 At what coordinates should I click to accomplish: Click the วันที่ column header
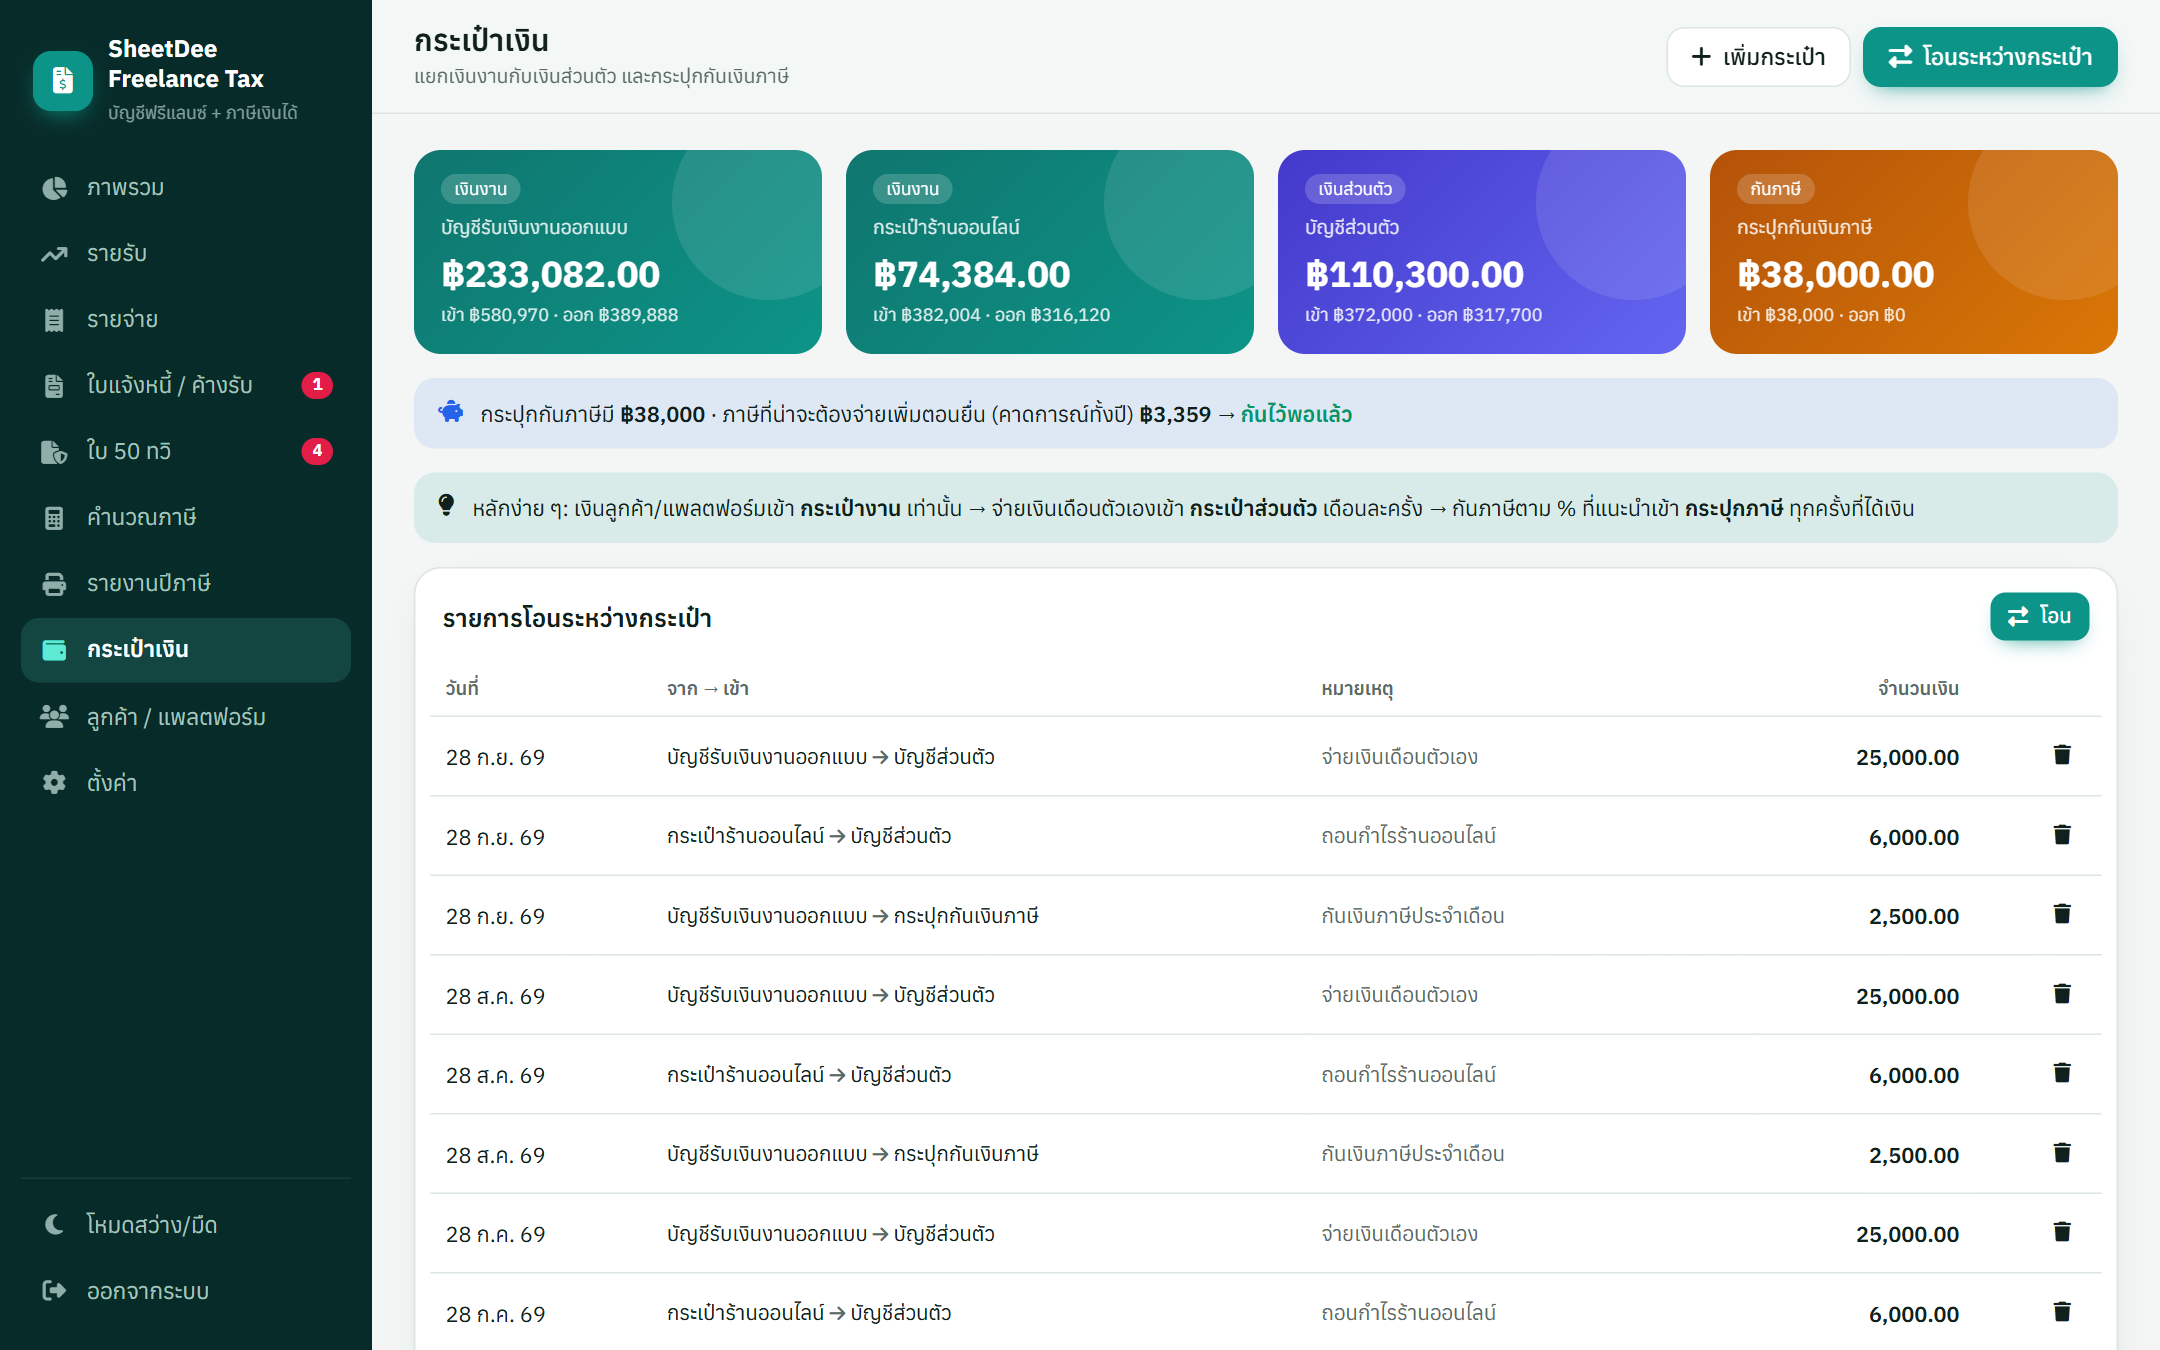click(x=462, y=688)
